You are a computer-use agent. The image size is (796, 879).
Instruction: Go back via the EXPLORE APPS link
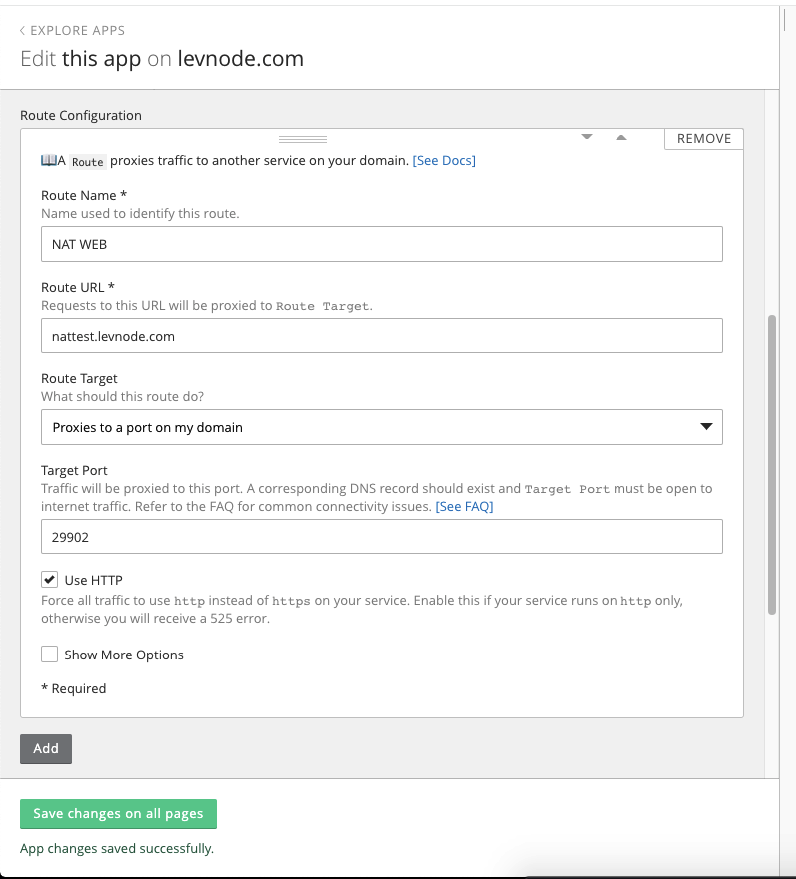[77, 31]
